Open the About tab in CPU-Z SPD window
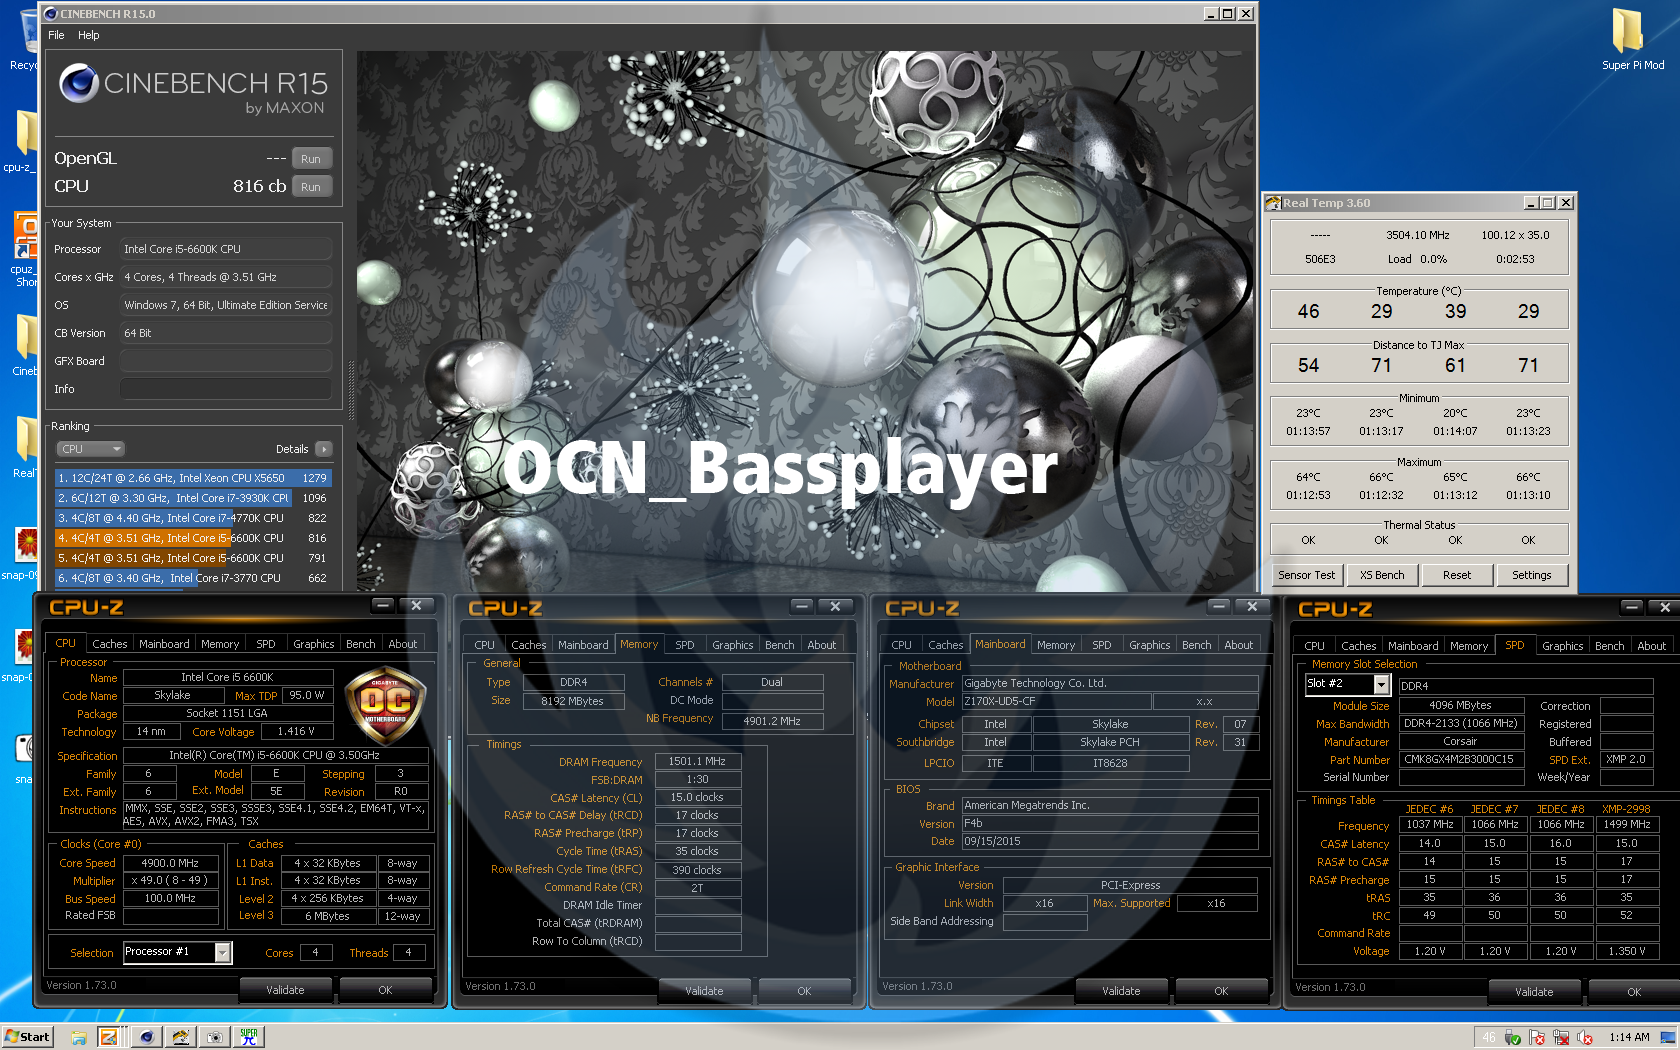 [1652, 646]
